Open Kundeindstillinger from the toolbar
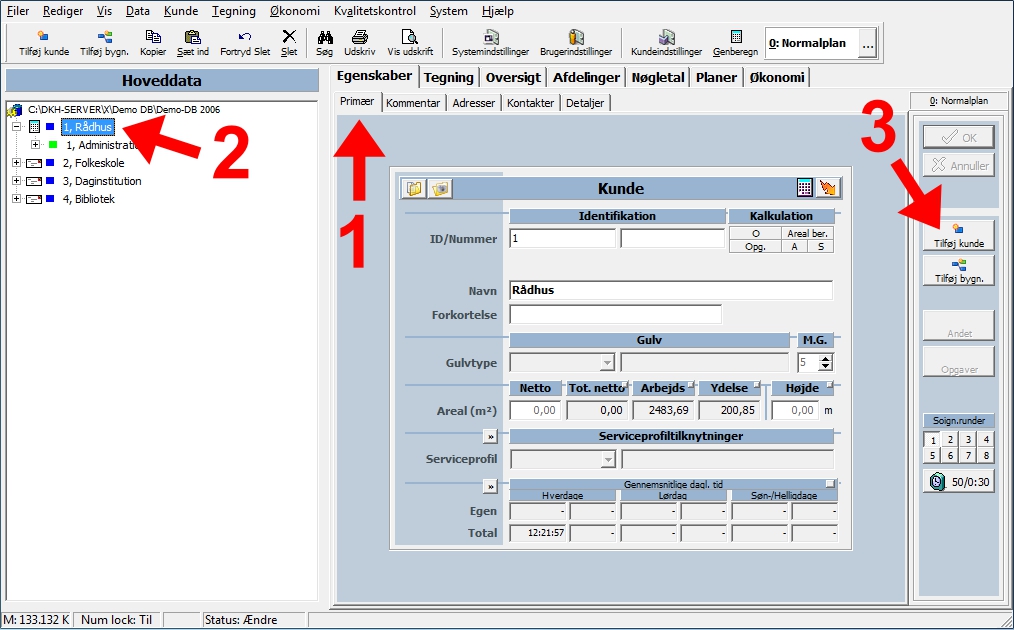 click(666, 43)
